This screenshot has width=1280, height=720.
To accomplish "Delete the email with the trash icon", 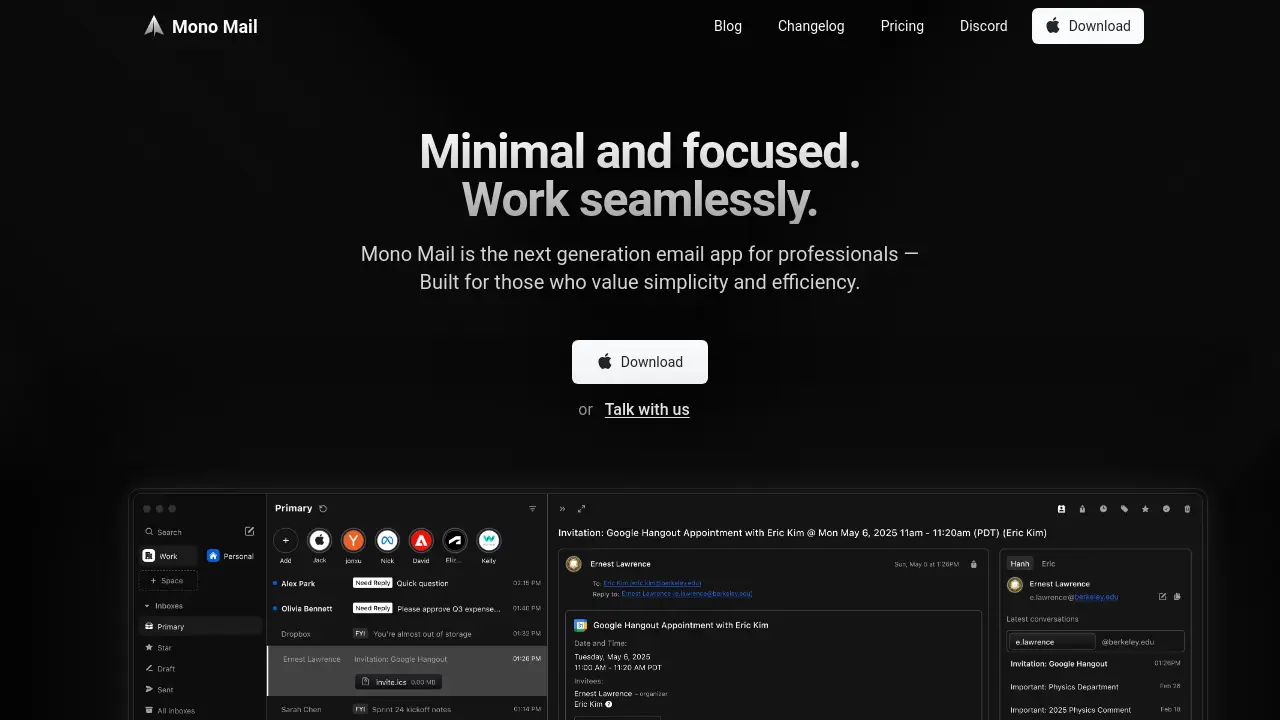I will tap(1187, 509).
